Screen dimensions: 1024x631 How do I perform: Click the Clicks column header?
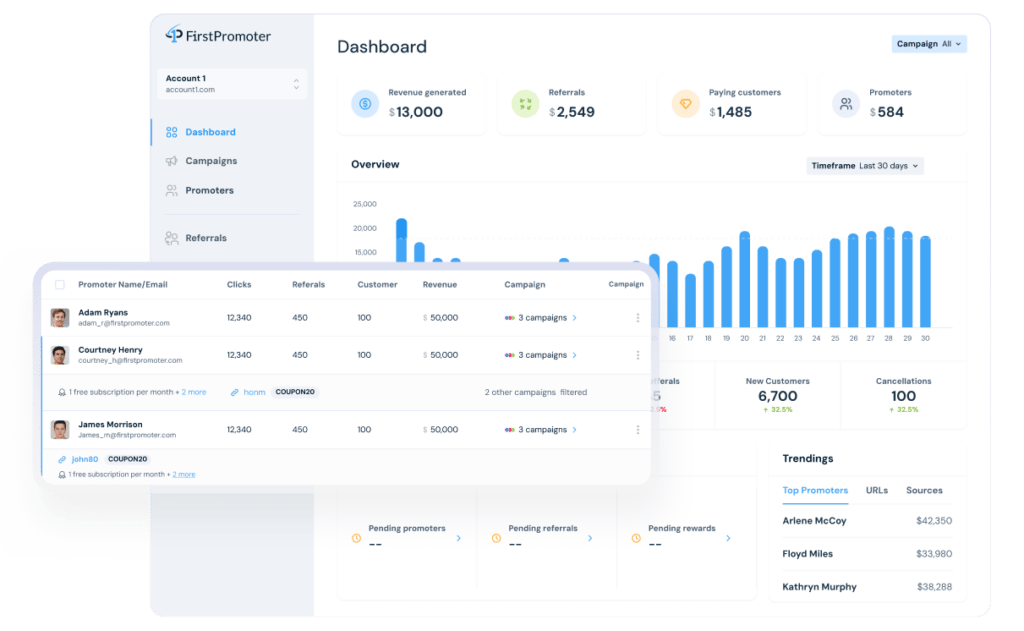pos(239,285)
